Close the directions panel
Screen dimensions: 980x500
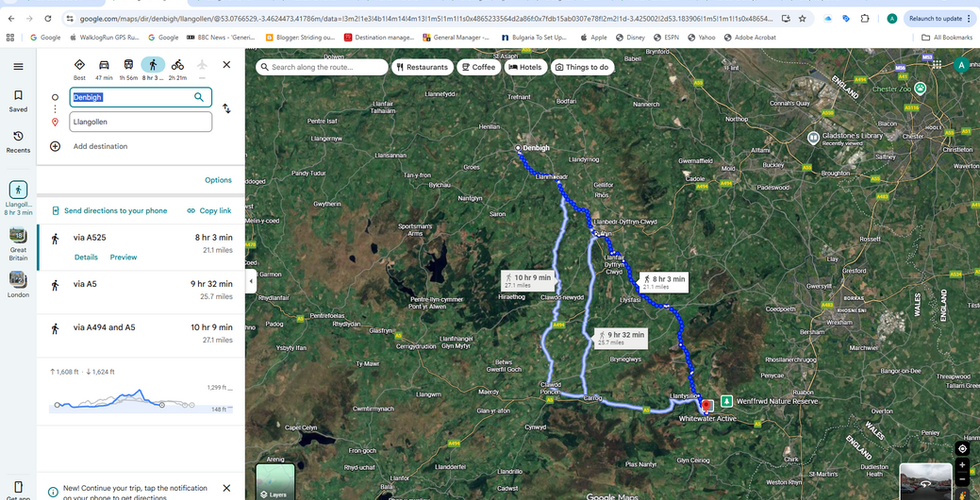click(226, 64)
